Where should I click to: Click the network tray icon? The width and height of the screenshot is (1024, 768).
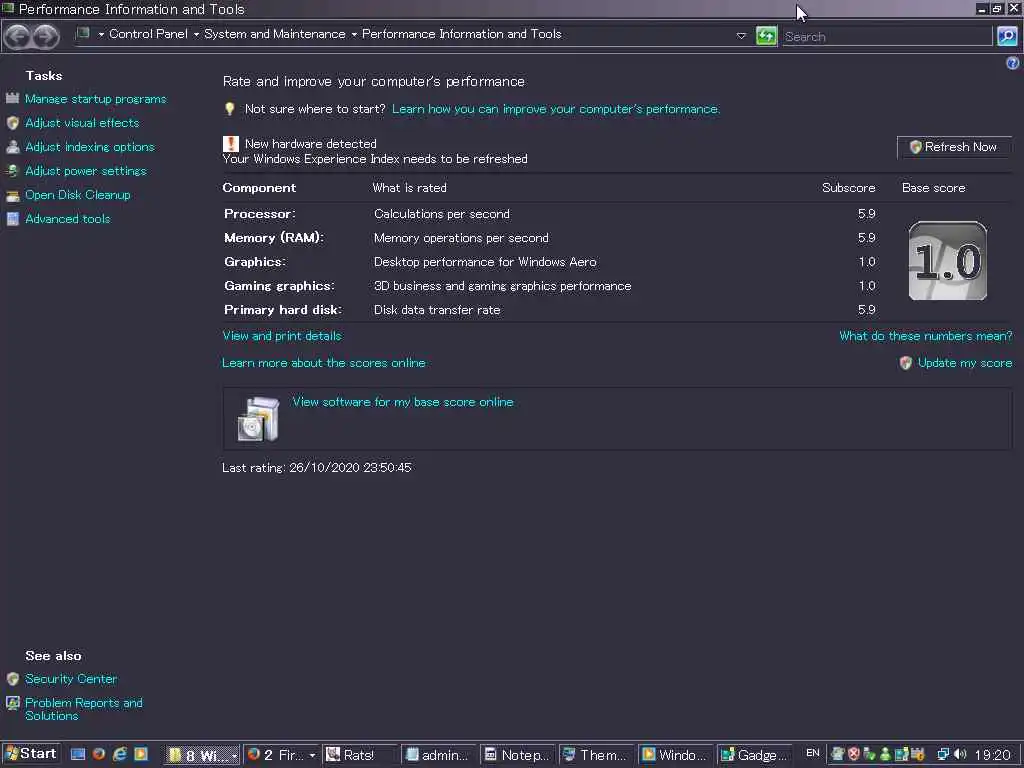[x=943, y=754]
